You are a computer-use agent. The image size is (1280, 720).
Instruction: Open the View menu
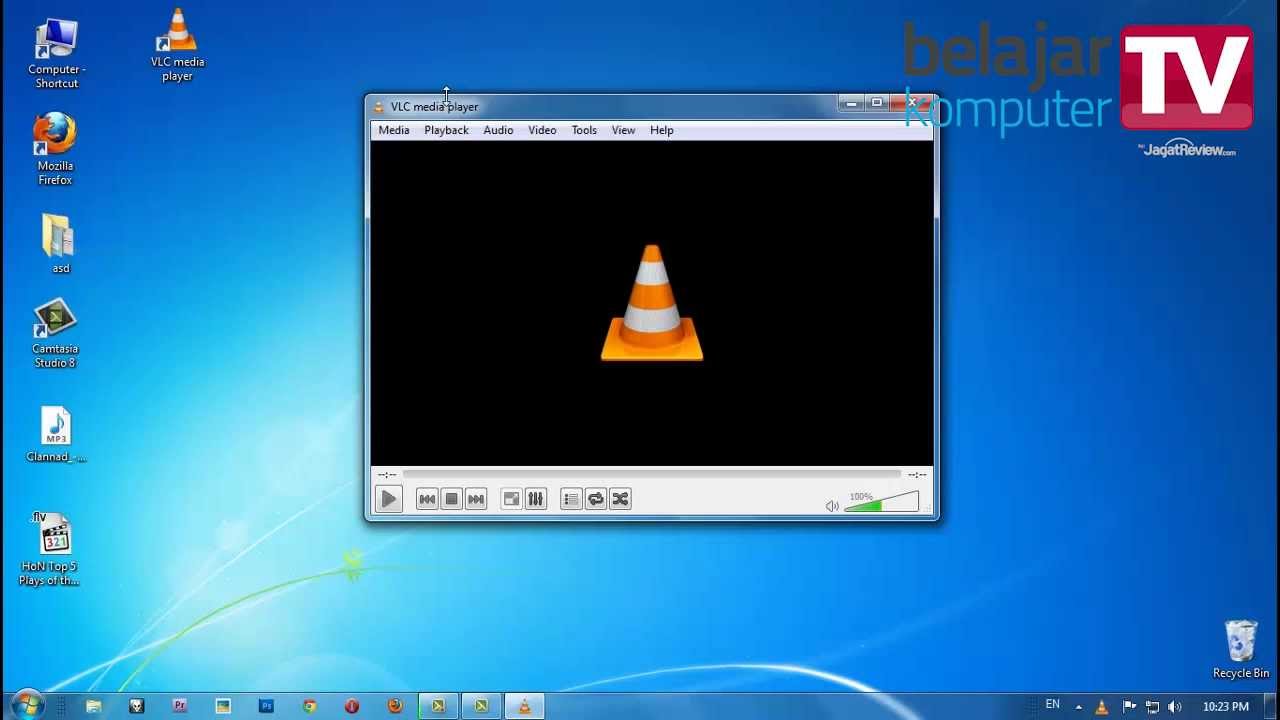(623, 130)
